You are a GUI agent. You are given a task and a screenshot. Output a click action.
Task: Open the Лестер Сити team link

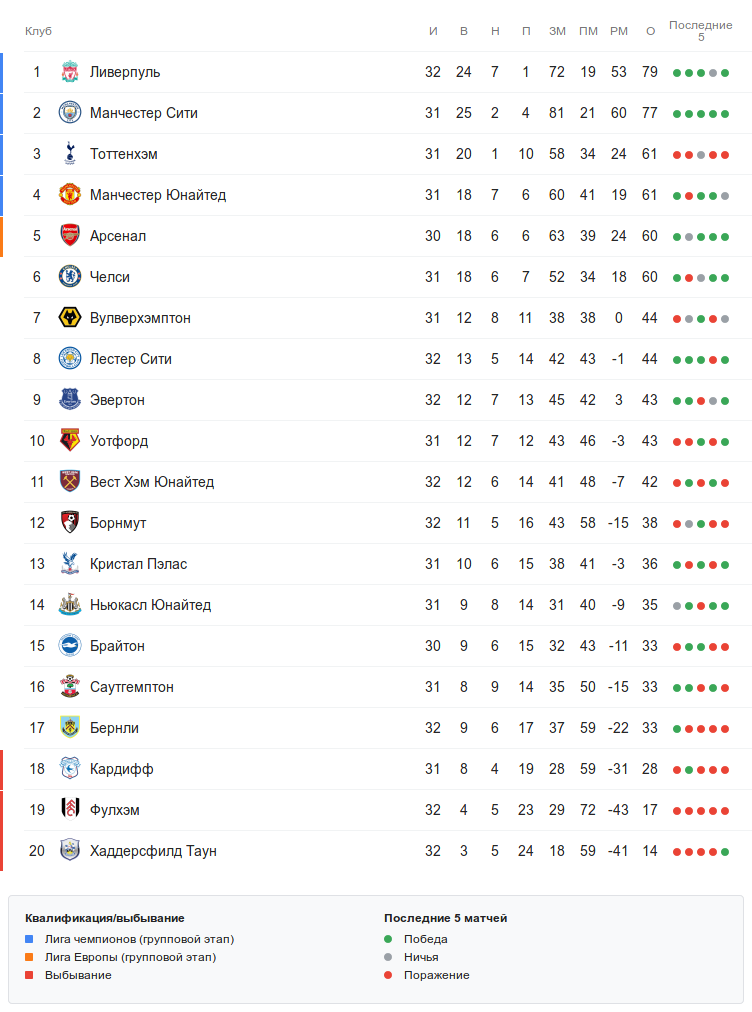coord(131,359)
